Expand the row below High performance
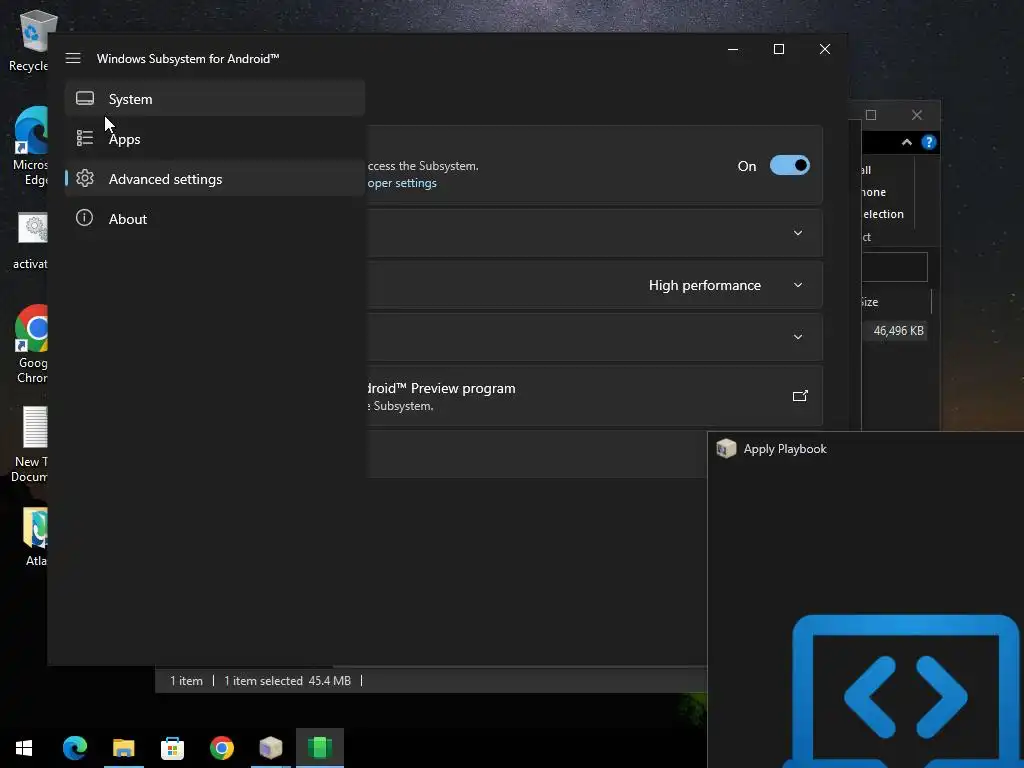 (594, 337)
